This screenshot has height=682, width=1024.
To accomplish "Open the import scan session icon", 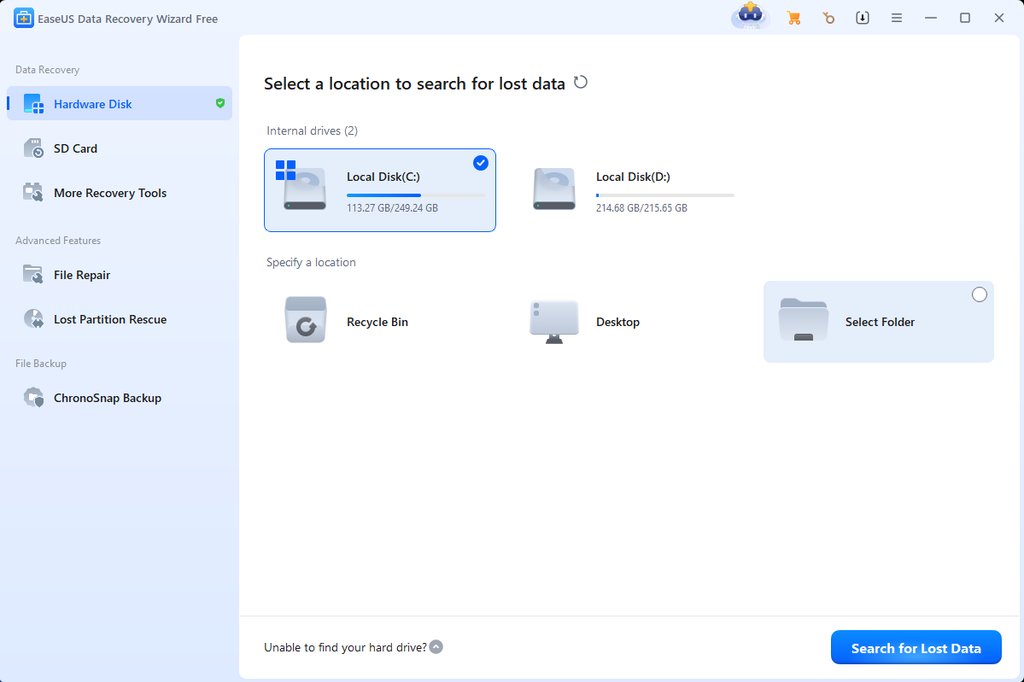I will [863, 18].
